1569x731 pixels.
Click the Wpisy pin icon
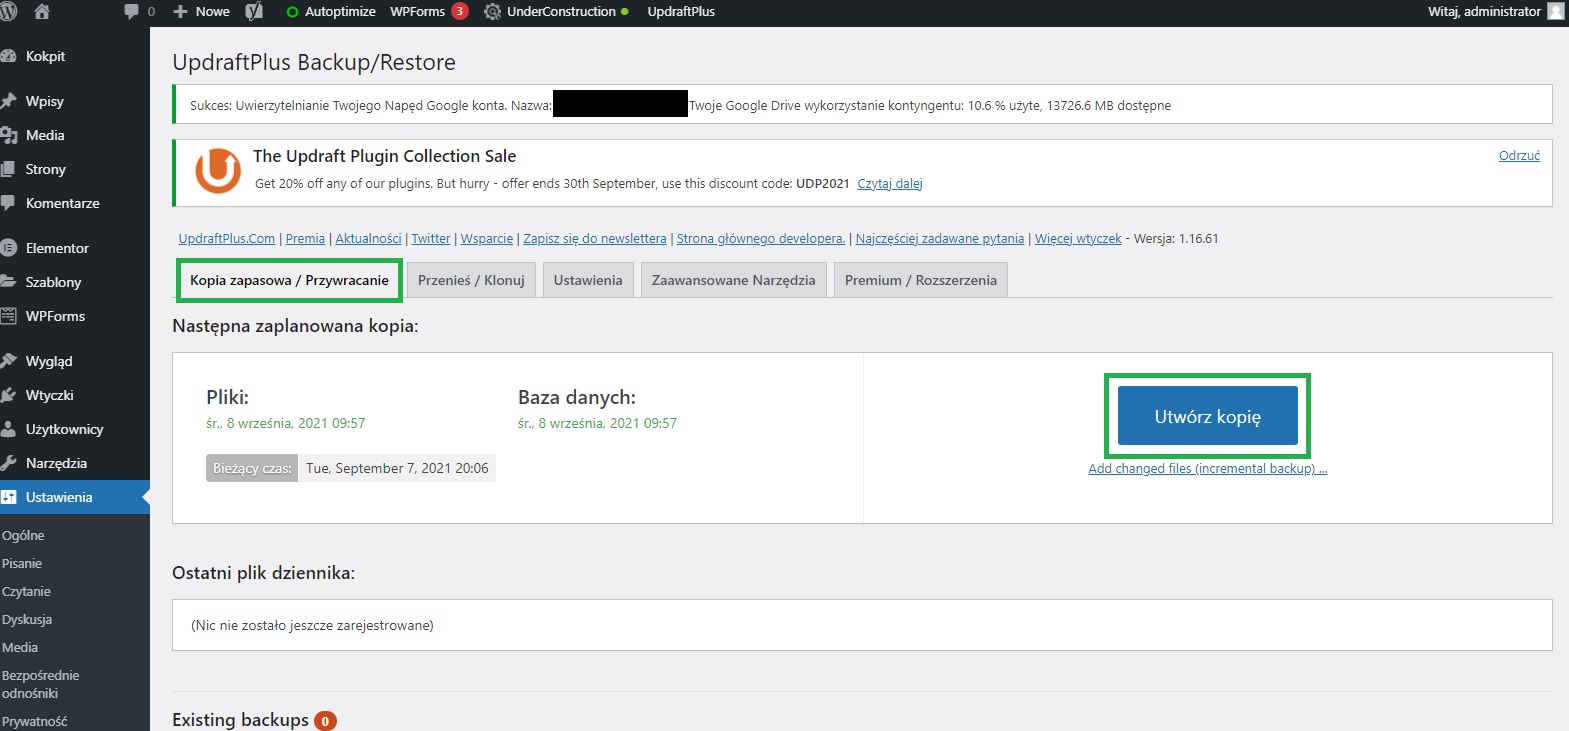pos(8,101)
